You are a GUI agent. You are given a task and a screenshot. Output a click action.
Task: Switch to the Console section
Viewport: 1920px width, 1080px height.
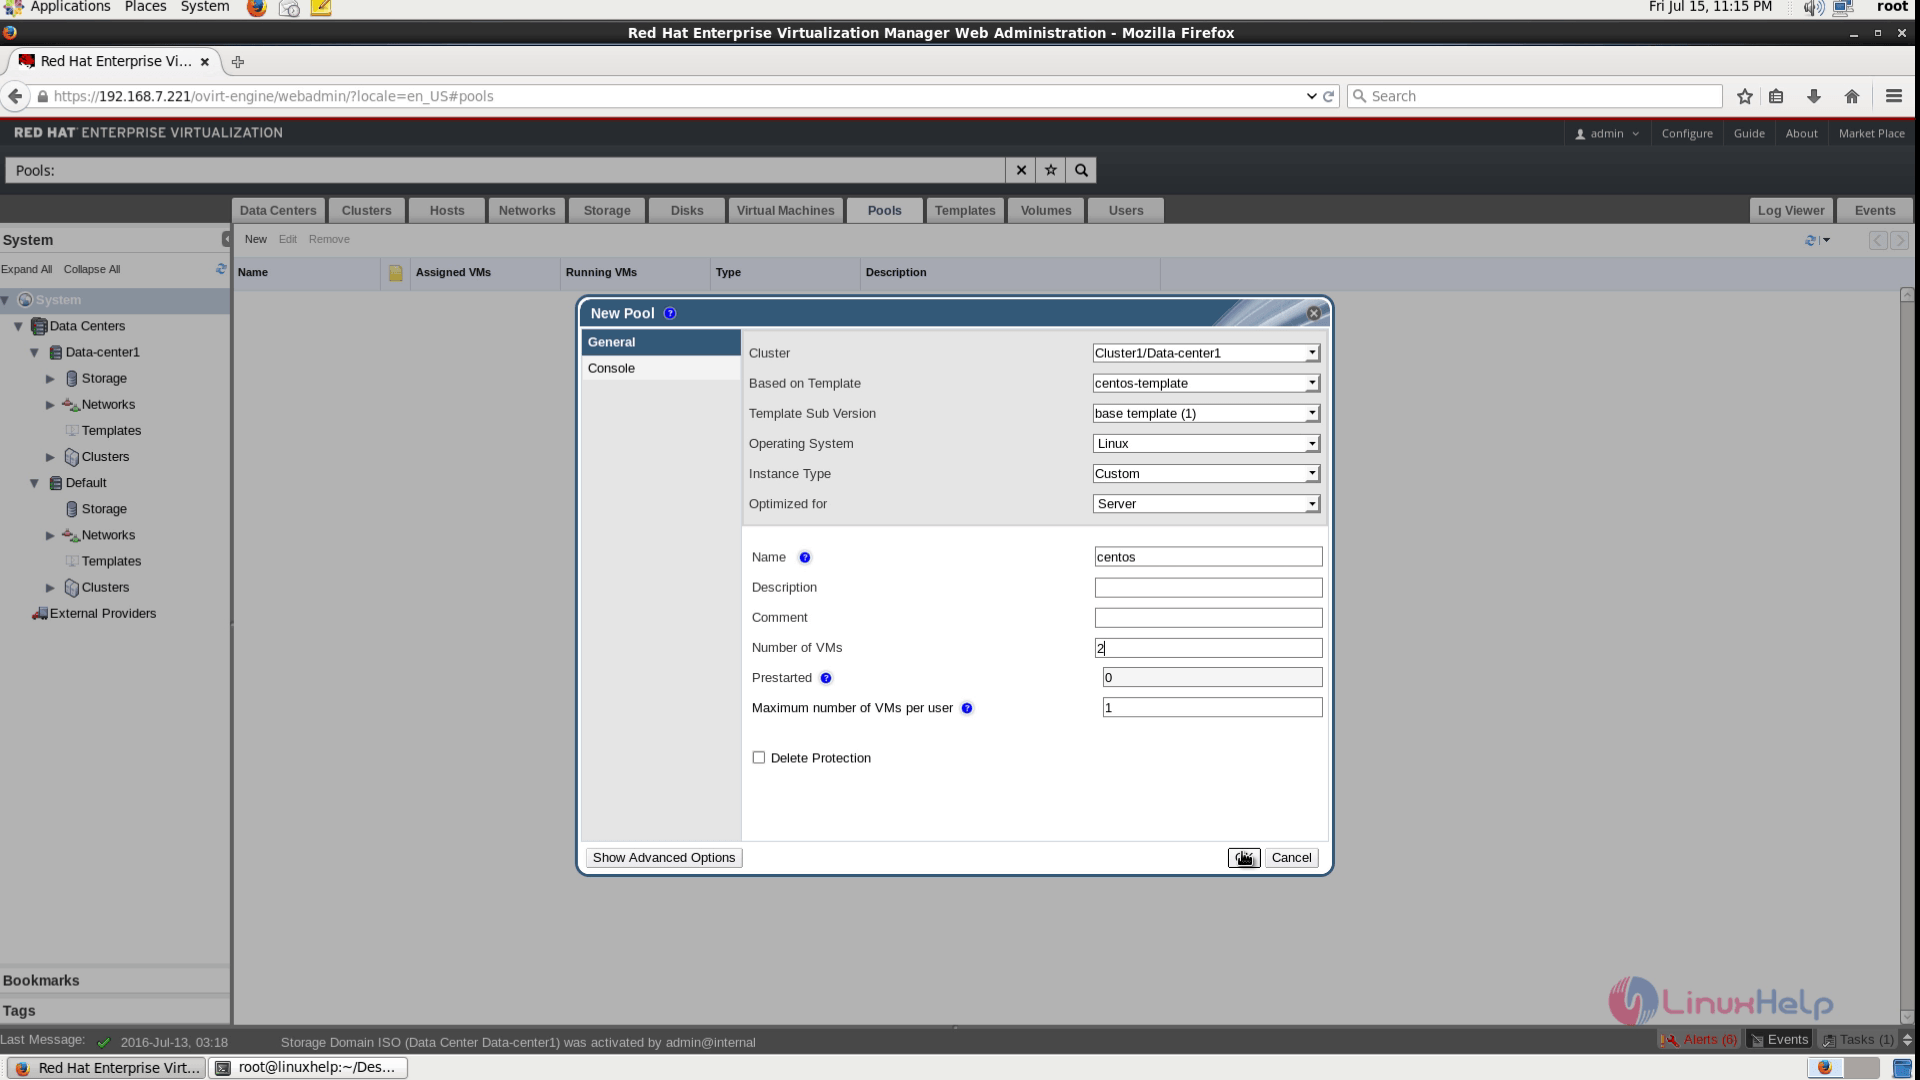(x=661, y=368)
